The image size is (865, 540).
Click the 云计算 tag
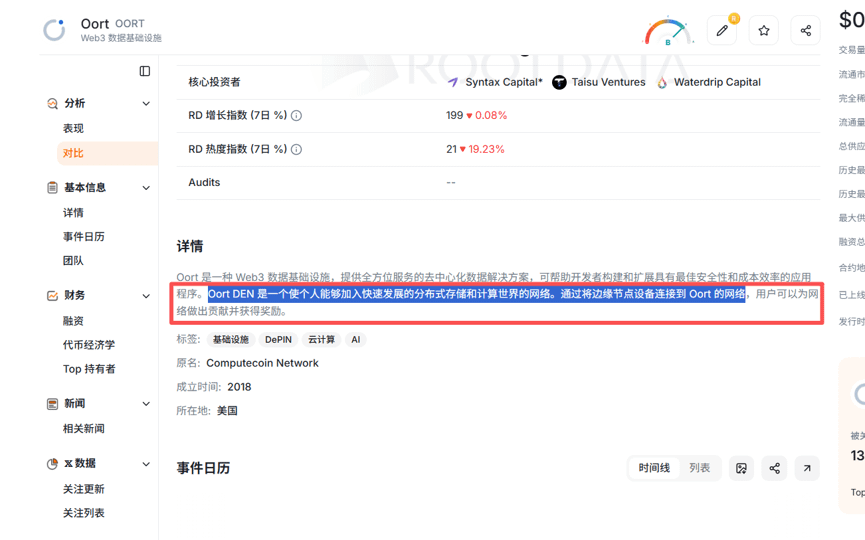[x=321, y=340]
